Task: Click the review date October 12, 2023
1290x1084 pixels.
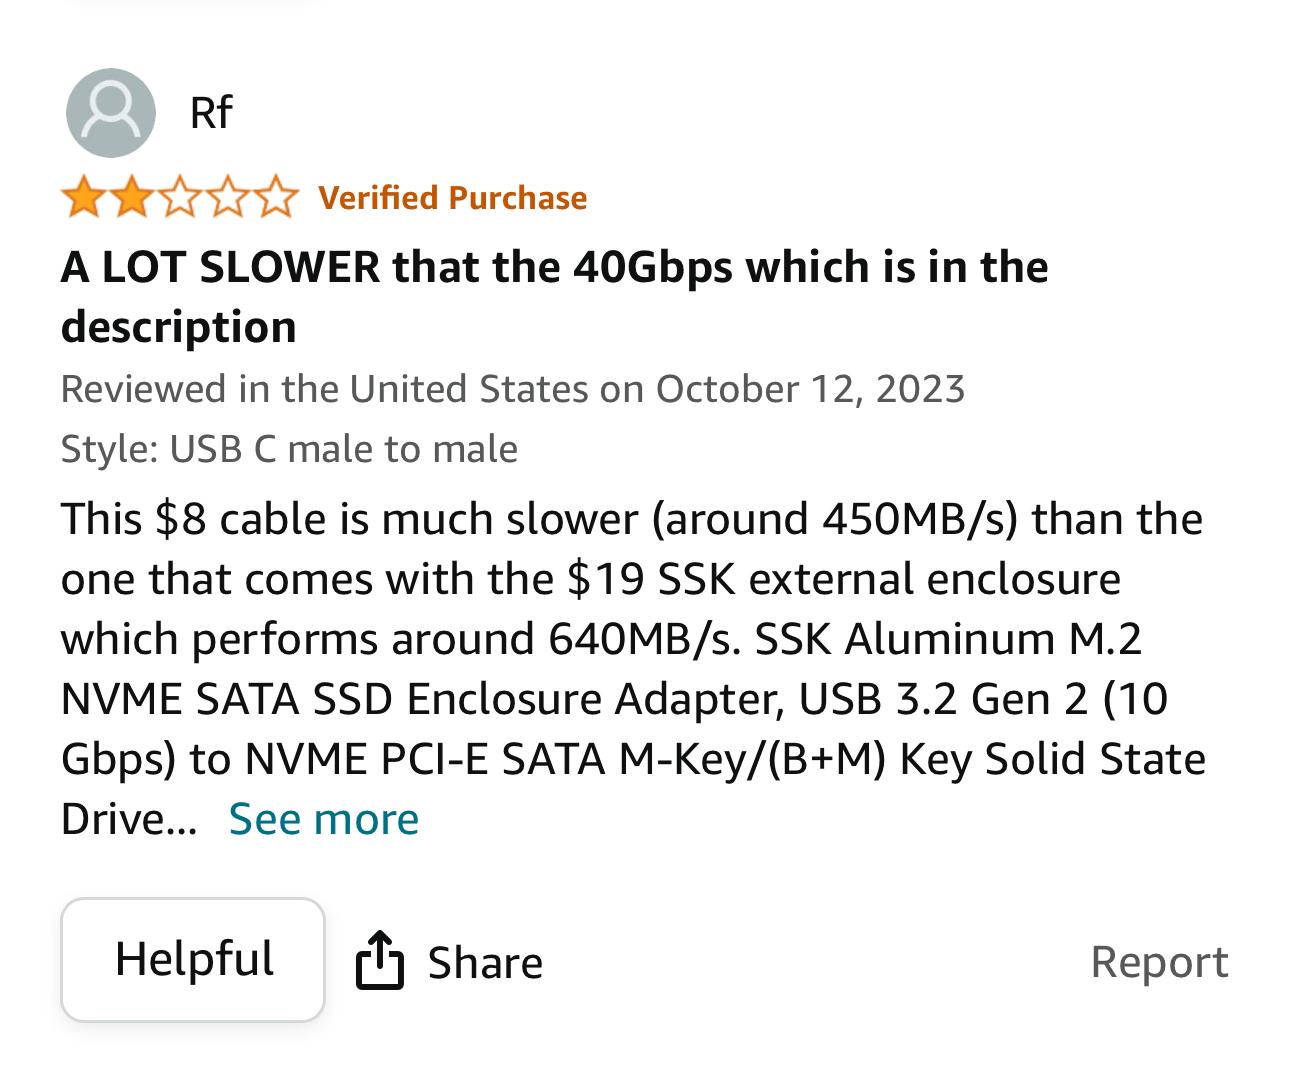Action: pos(810,388)
